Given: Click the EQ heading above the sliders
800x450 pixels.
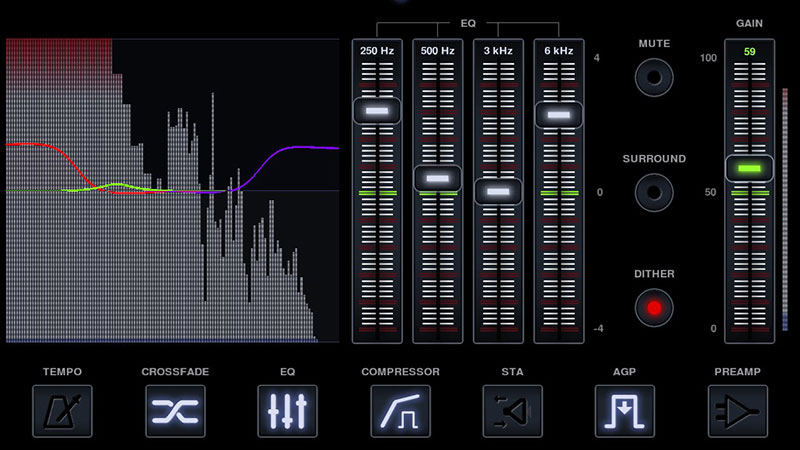Looking at the screenshot, I should click(x=468, y=23).
